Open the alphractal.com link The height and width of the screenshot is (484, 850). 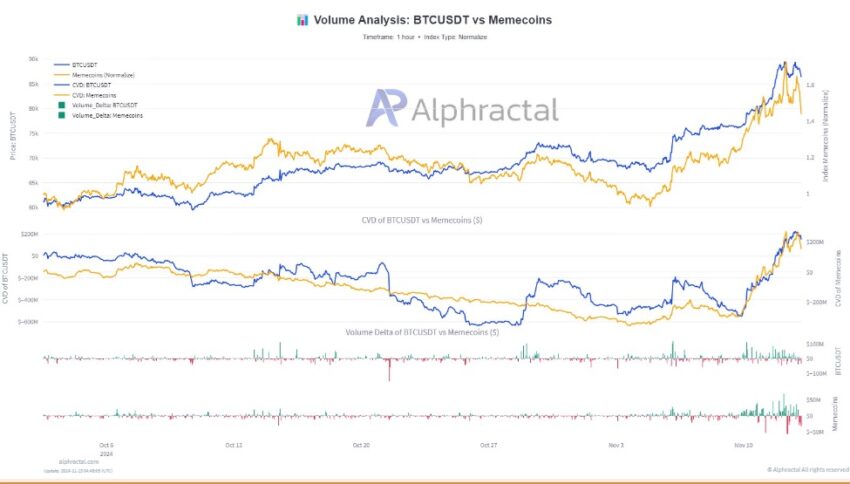pos(79,462)
